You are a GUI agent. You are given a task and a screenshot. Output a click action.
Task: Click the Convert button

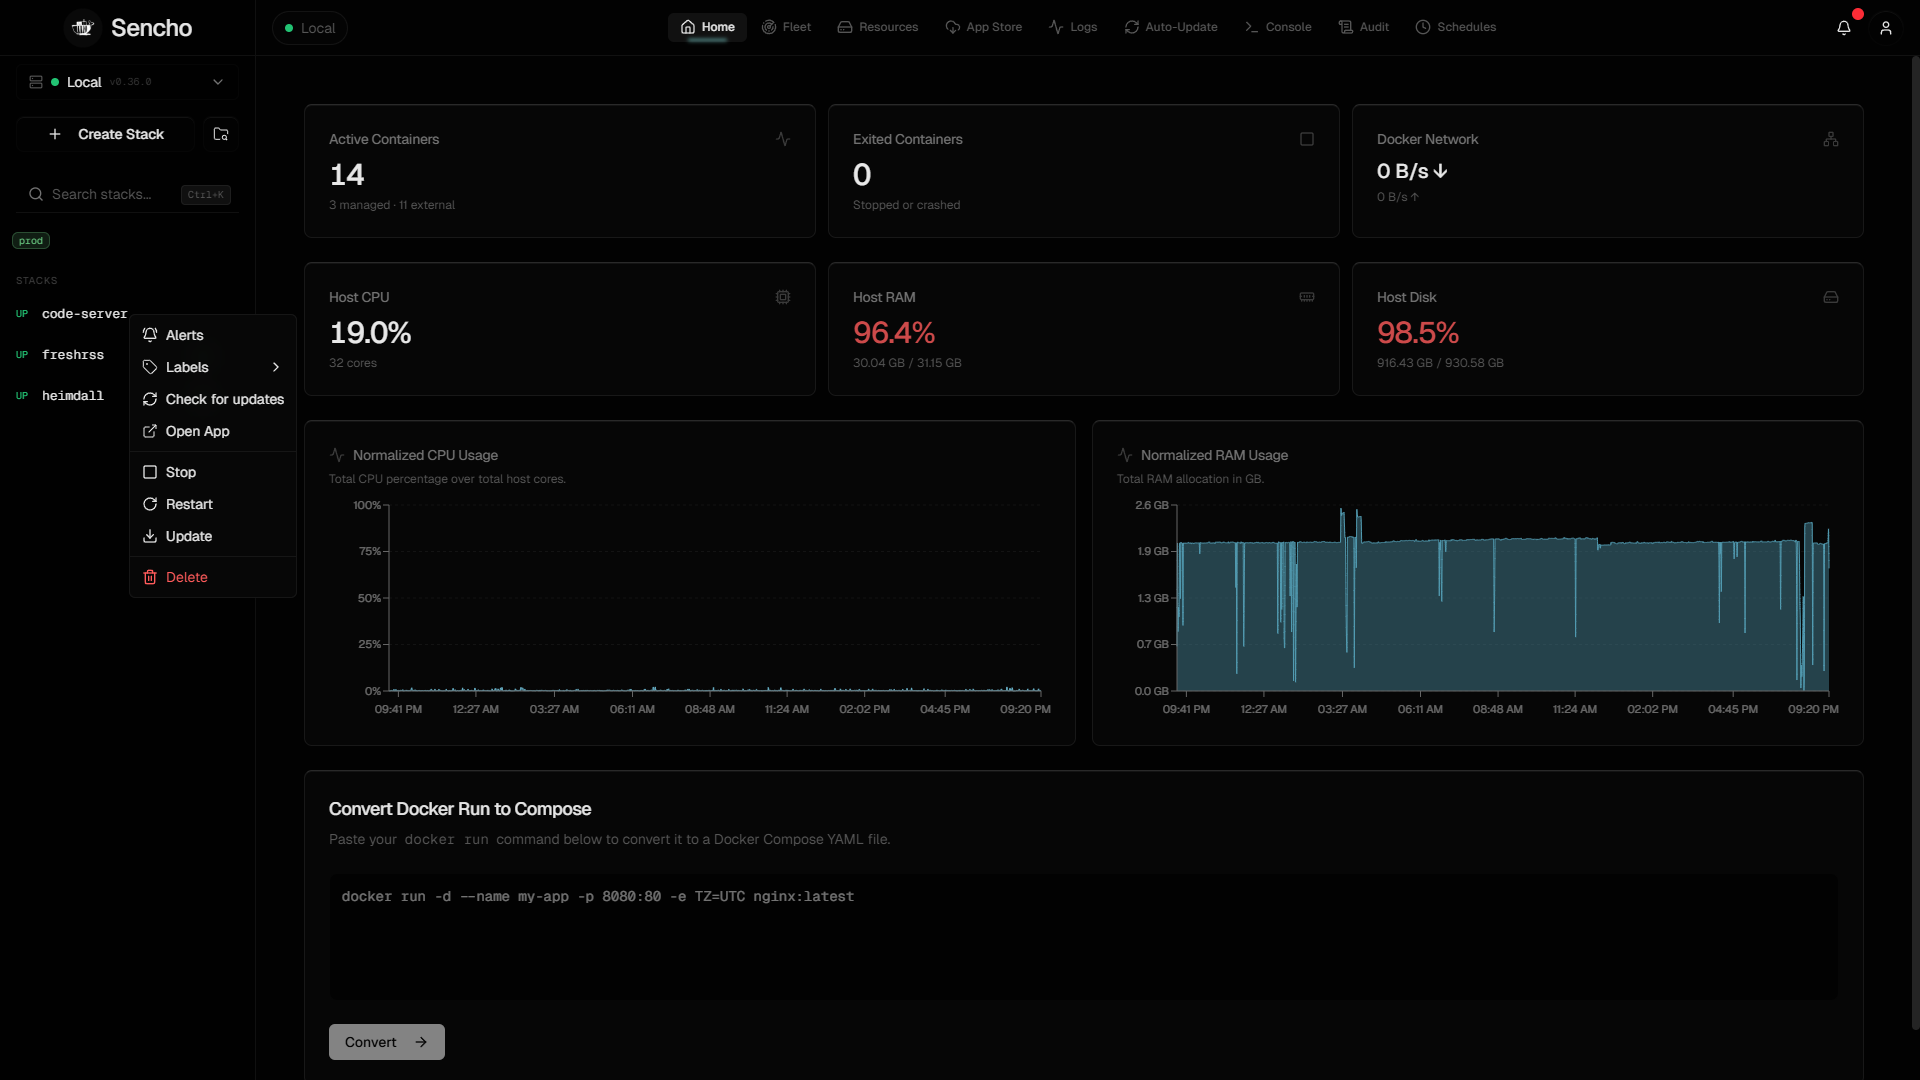[x=387, y=1042]
